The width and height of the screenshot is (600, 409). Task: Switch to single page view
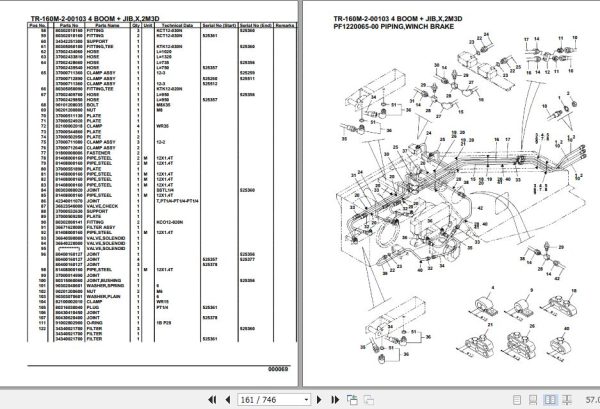[x=517, y=400]
